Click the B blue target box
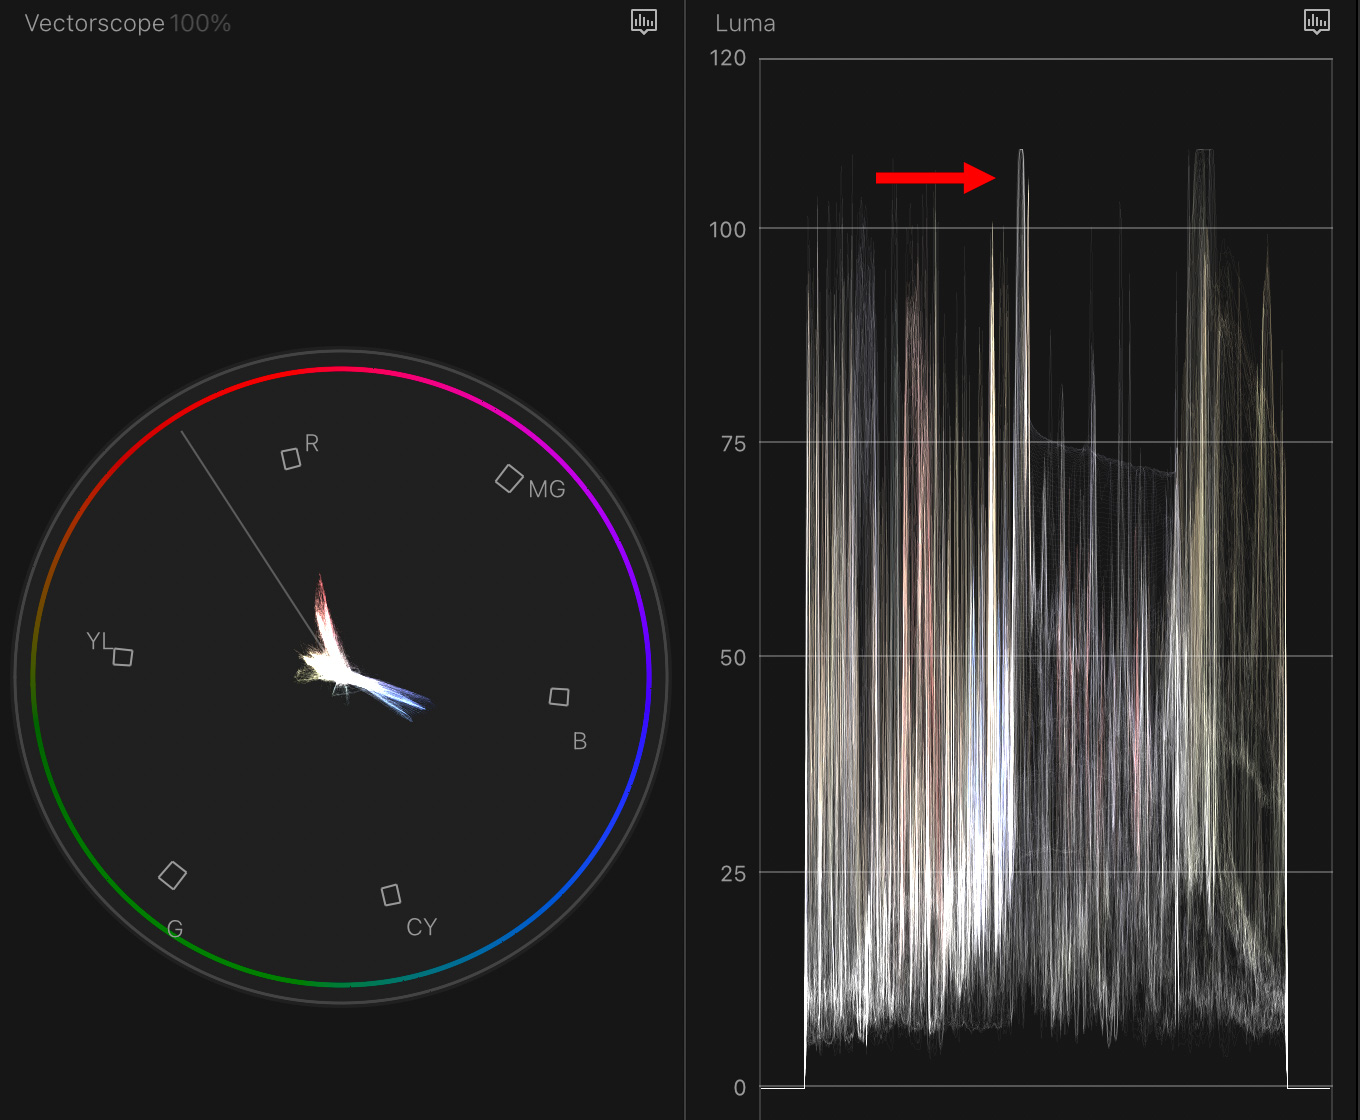 point(559,696)
